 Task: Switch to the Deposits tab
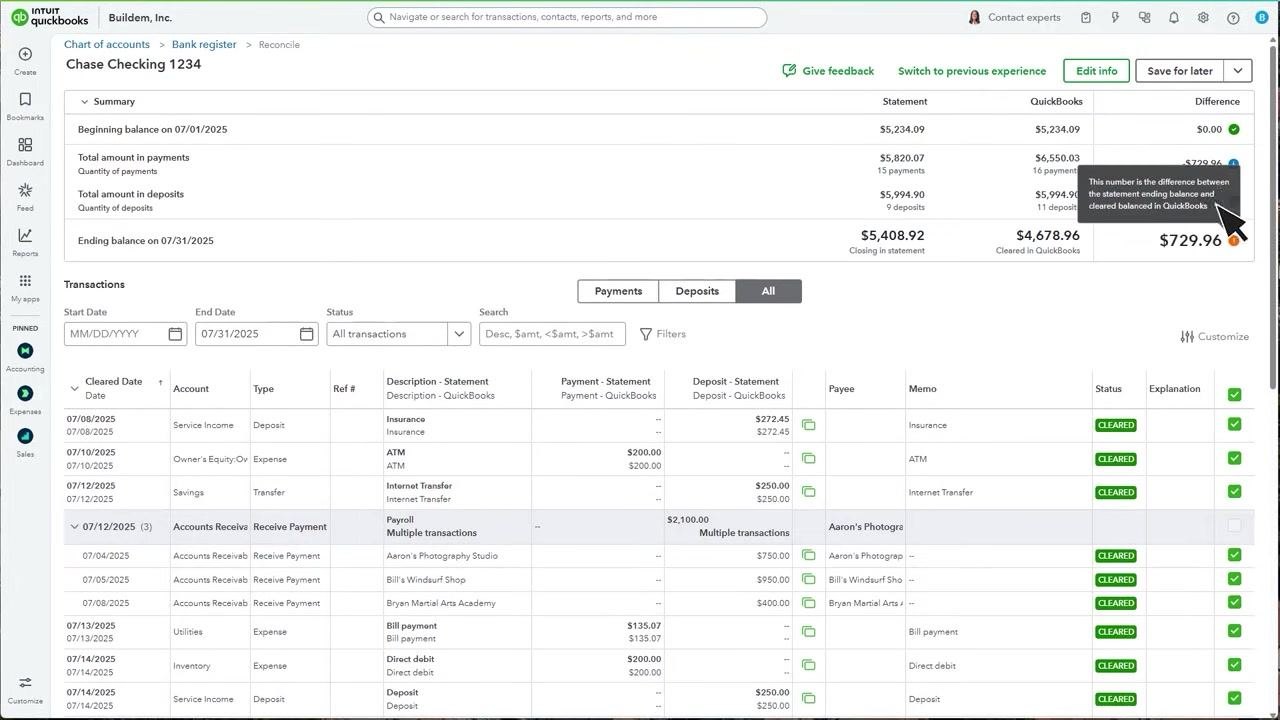pos(697,291)
